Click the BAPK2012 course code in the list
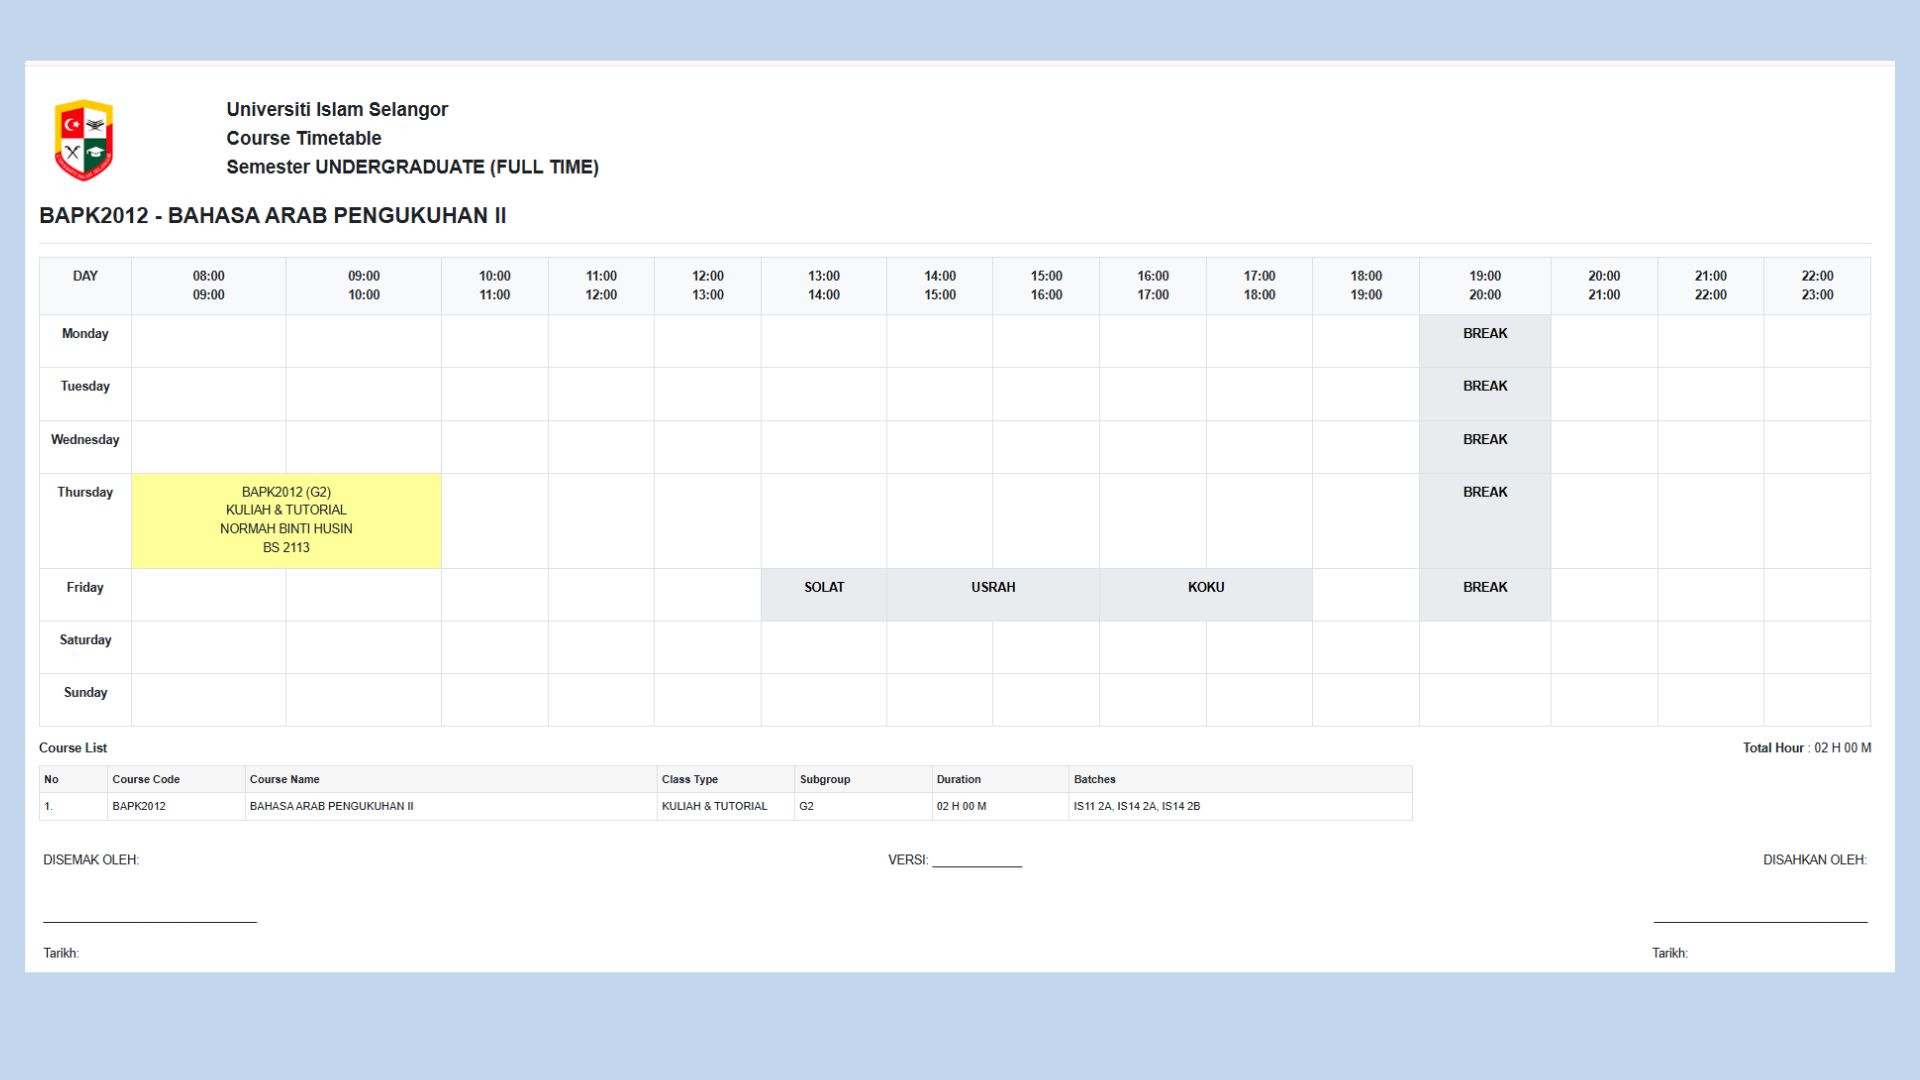Screen dimensions: 1920x1080 pos(140,805)
